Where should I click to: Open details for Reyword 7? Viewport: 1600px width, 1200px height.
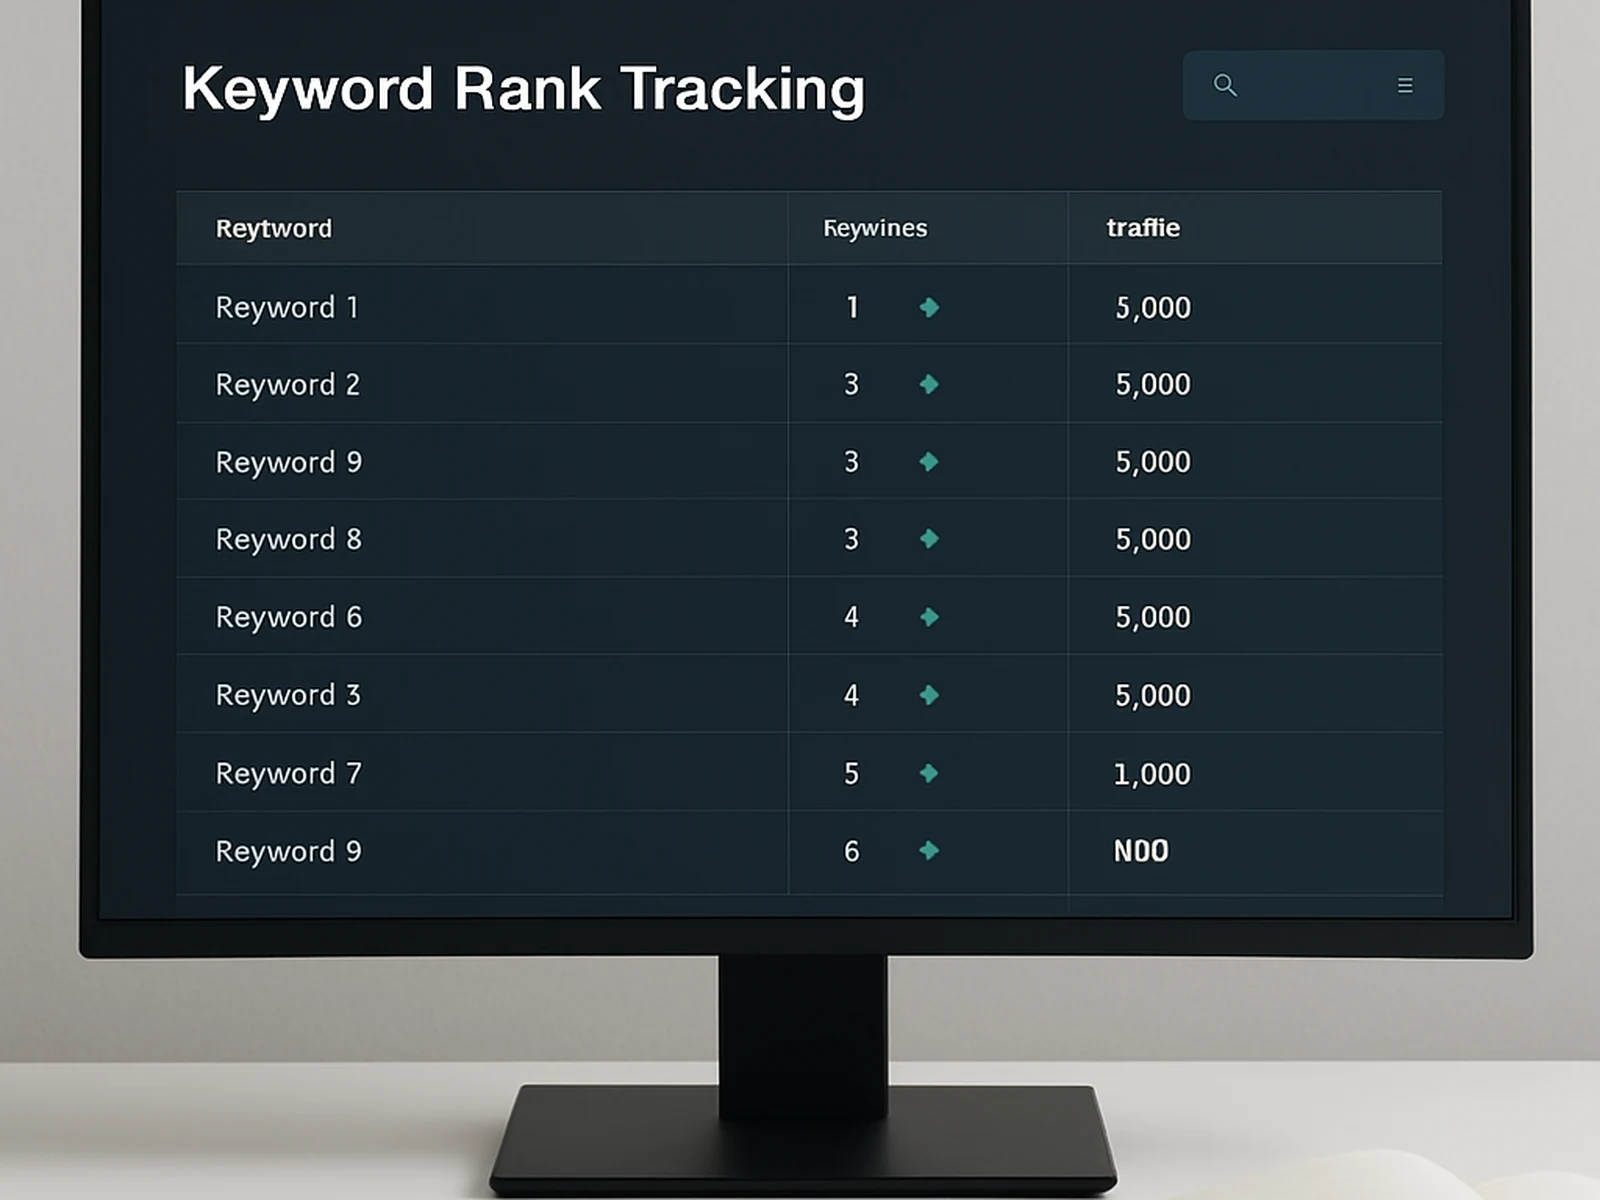pos(287,772)
